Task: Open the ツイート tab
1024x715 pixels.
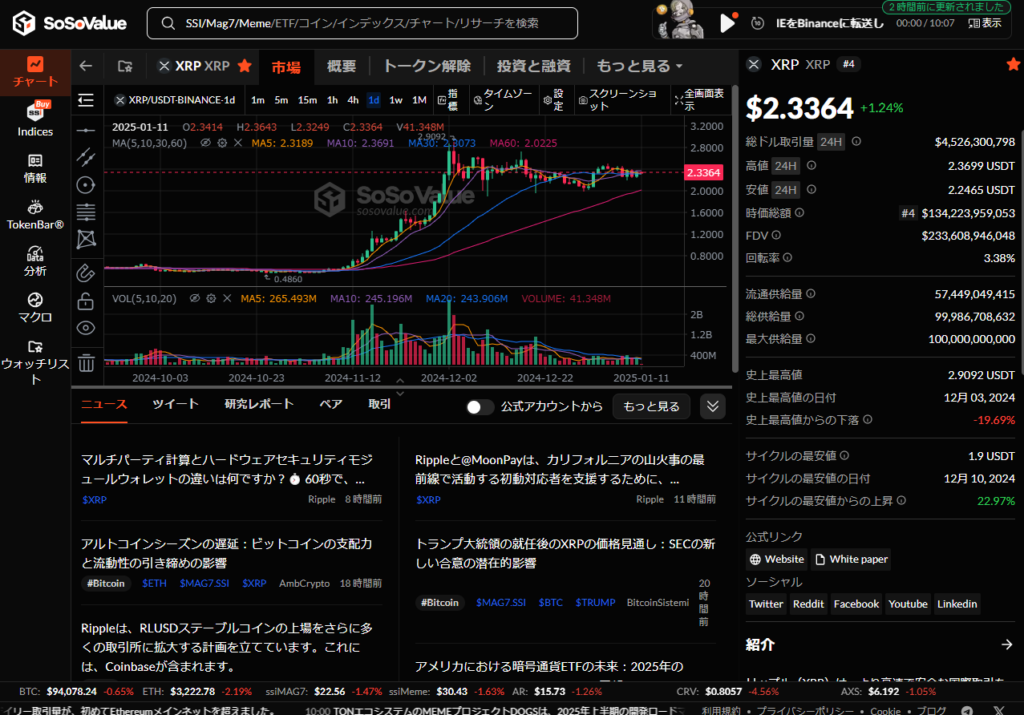Action: point(175,404)
